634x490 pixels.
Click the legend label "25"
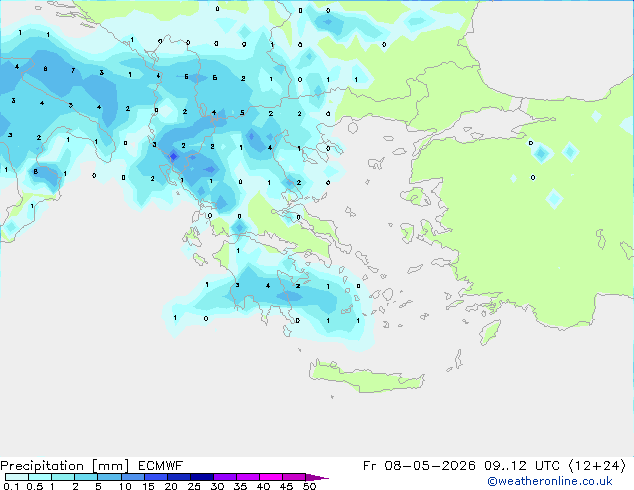tap(194, 486)
